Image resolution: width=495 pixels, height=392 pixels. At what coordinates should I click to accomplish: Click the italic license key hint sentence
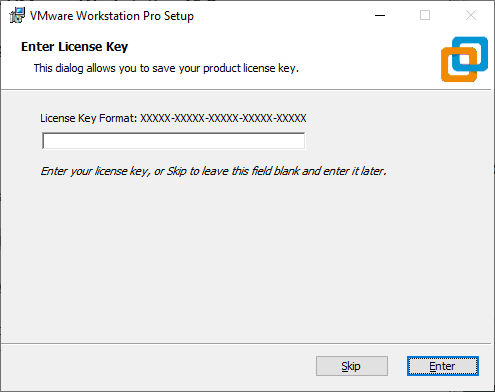(x=213, y=171)
